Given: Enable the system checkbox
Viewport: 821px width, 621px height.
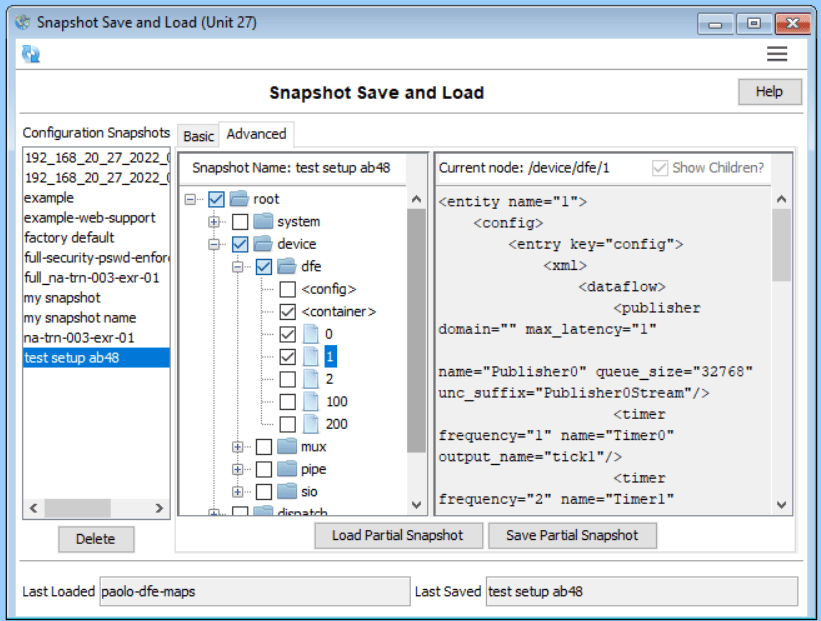Looking at the screenshot, I should pyautogui.click(x=240, y=221).
